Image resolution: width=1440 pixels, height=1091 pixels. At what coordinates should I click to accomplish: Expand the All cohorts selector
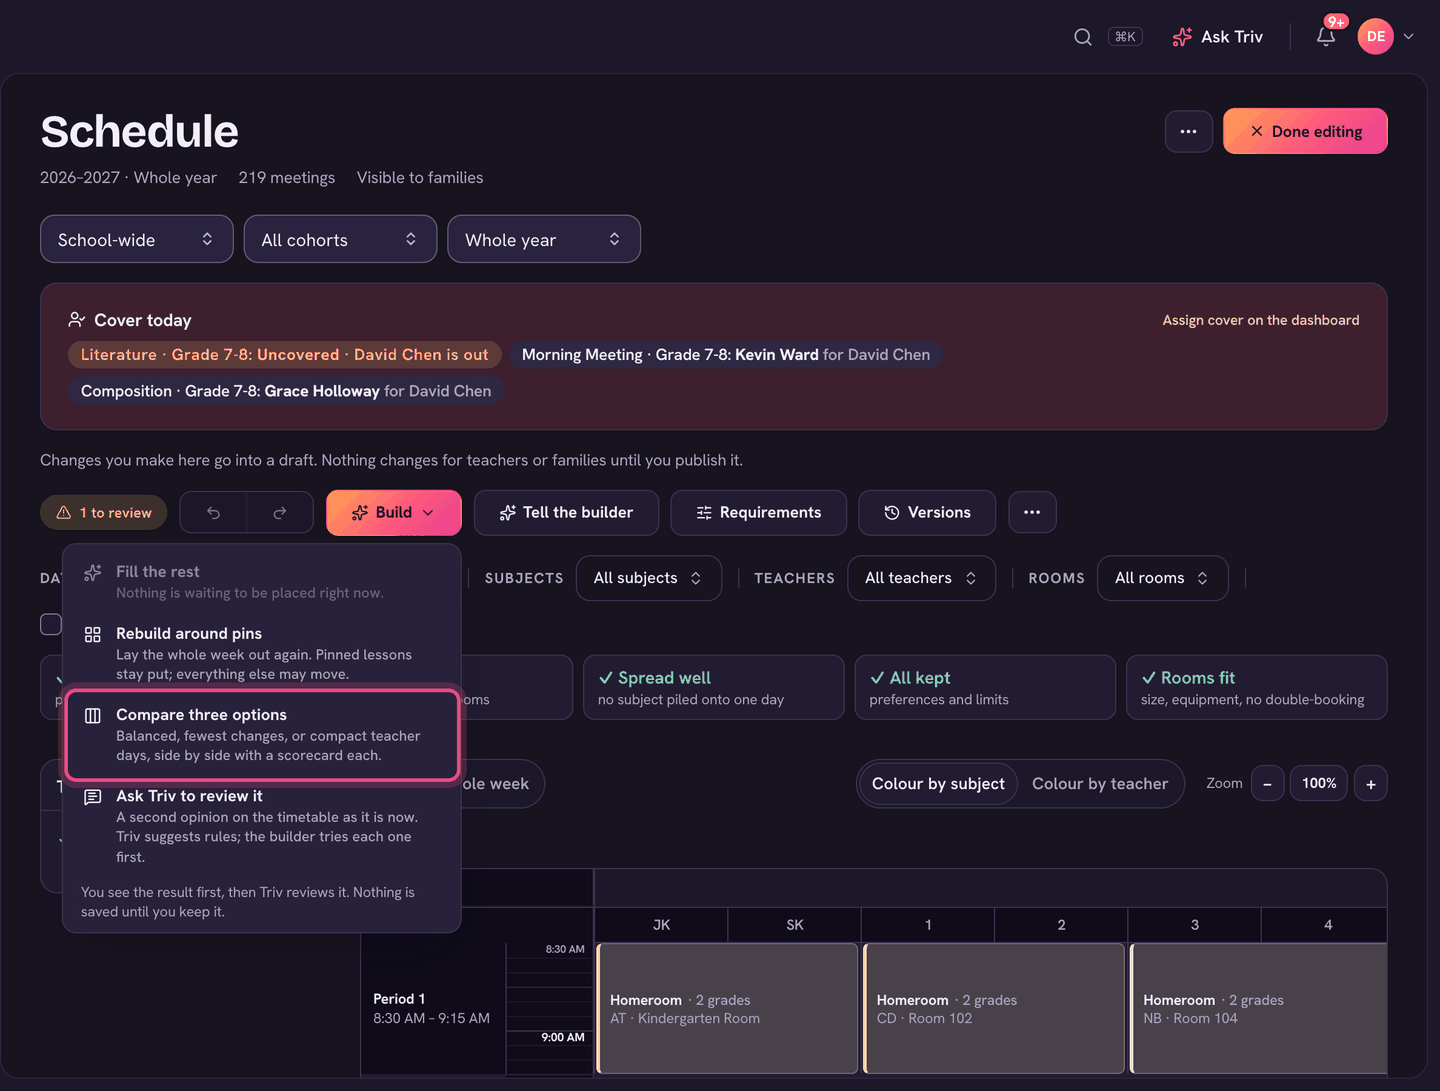(340, 239)
